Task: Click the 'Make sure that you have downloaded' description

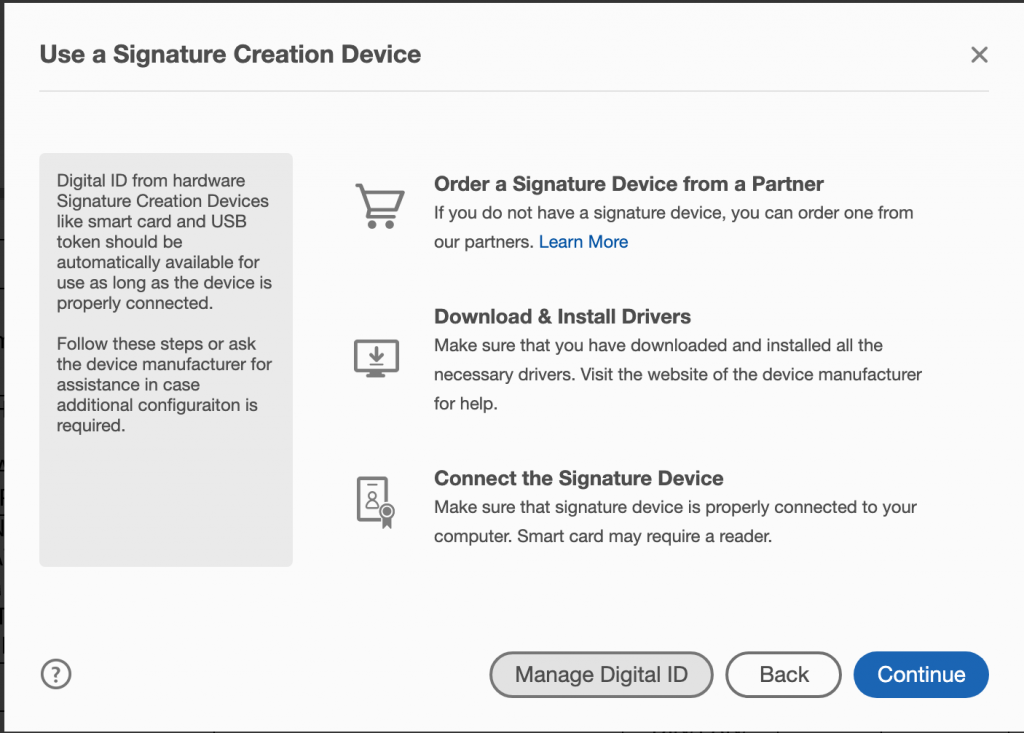Action: click(x=678, y=374)
